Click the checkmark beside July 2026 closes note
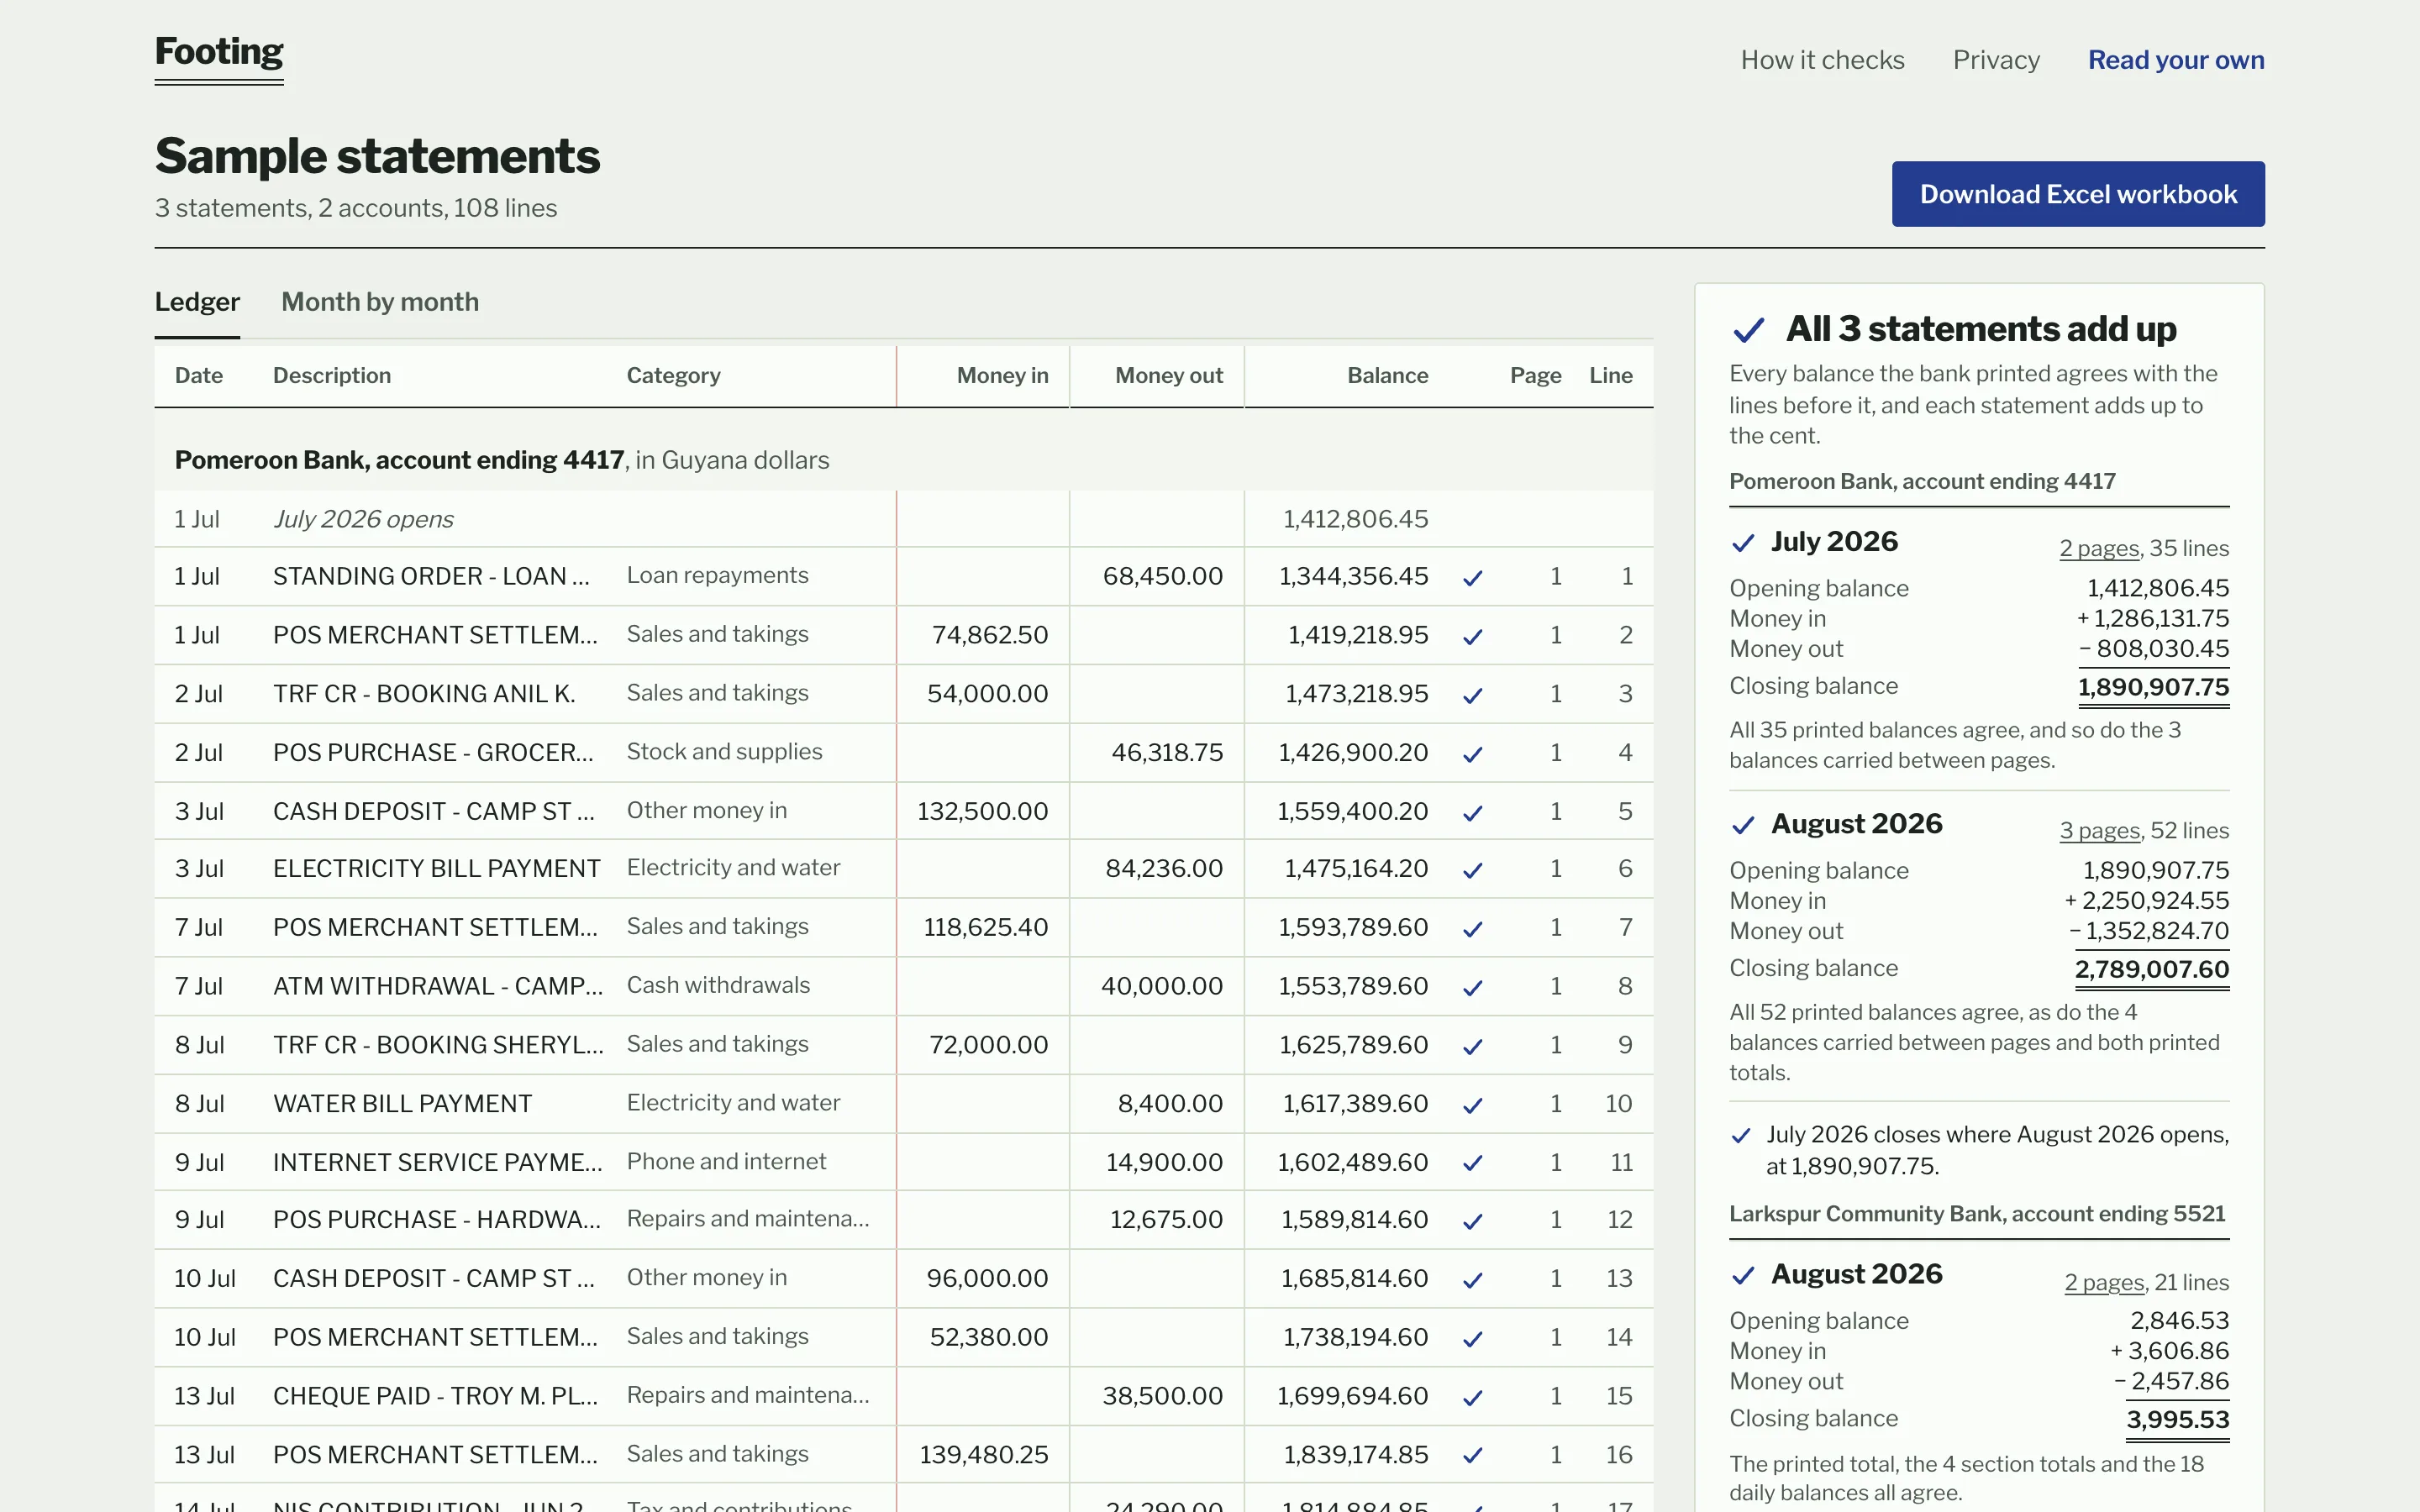The width and height of the screenshot is (2420, 1512). pos(1741,1136)
